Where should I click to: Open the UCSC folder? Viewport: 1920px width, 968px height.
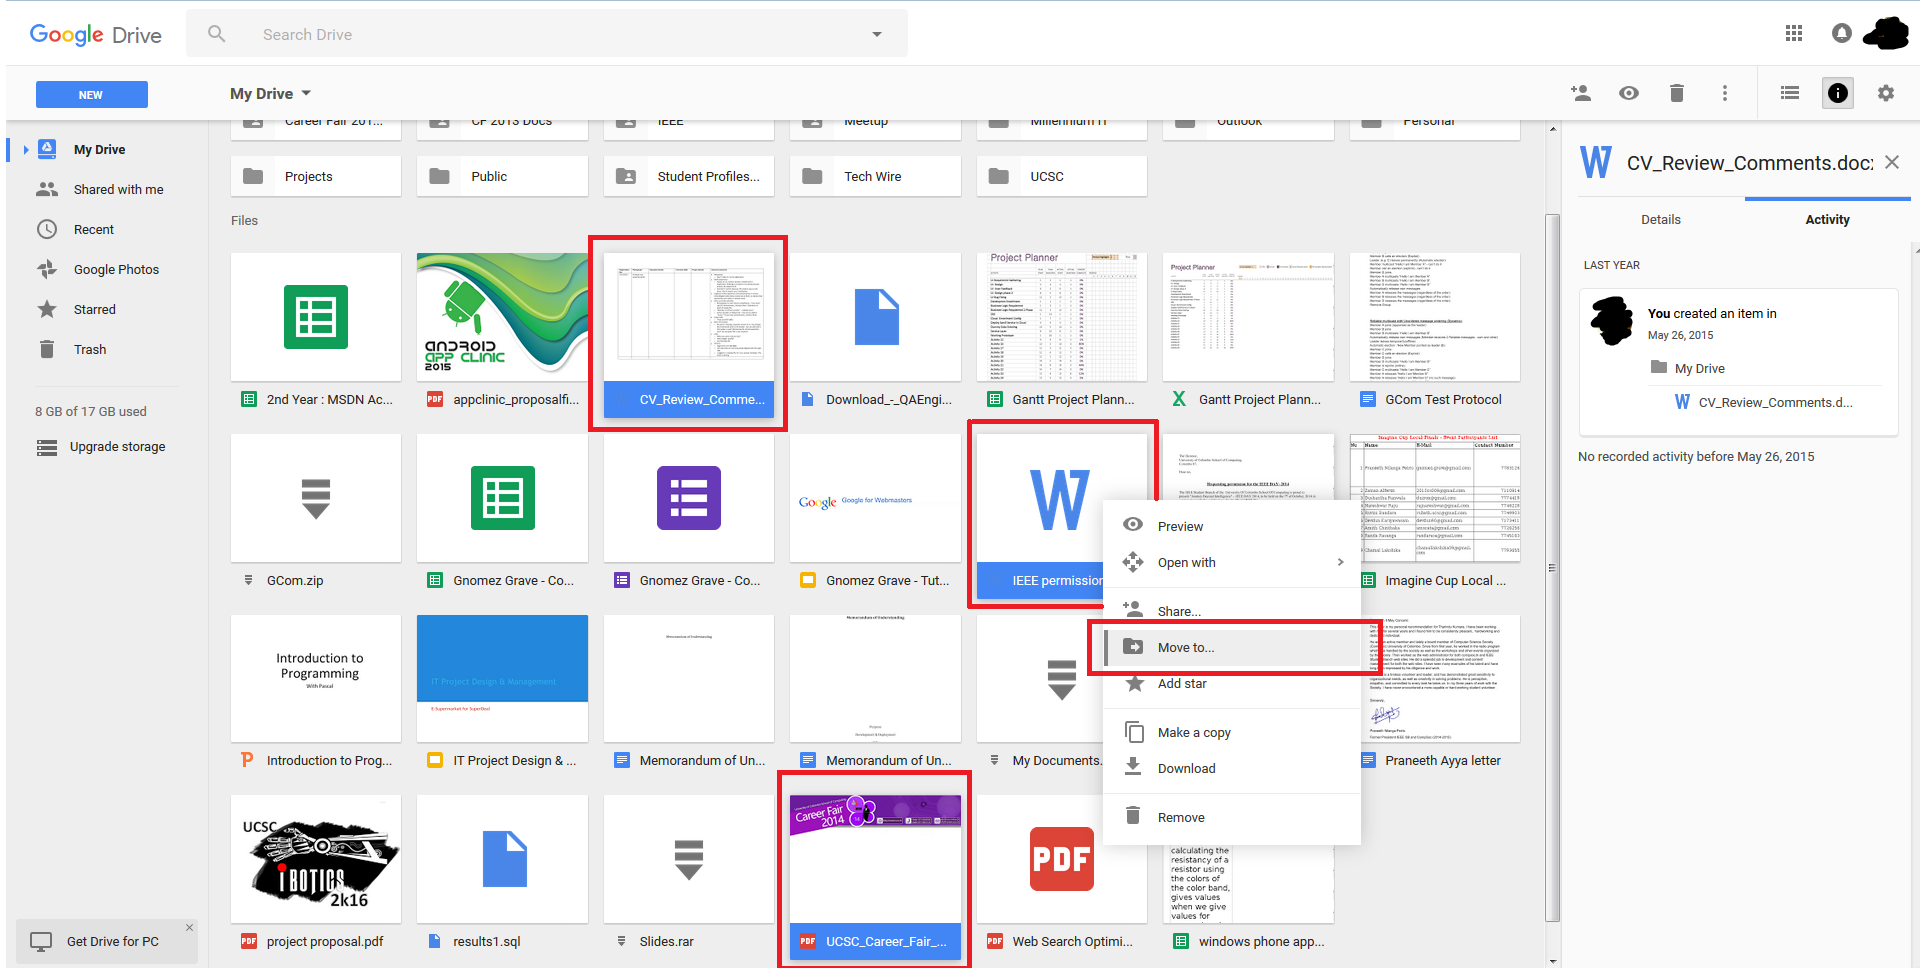pyautogui.click(x=1062, y=176)
